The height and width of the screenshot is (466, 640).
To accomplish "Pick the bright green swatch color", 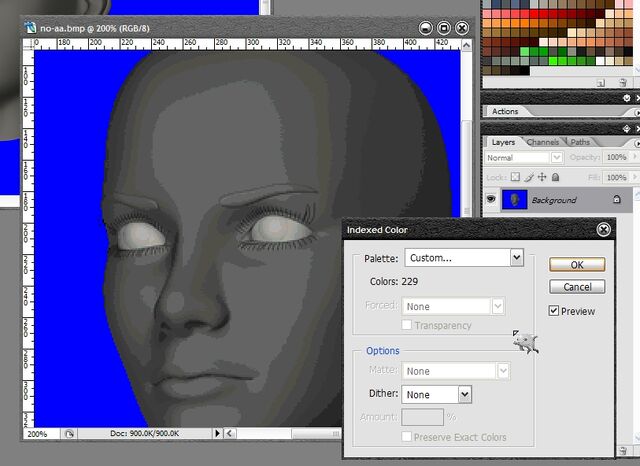I will click(x=553, y=61).
